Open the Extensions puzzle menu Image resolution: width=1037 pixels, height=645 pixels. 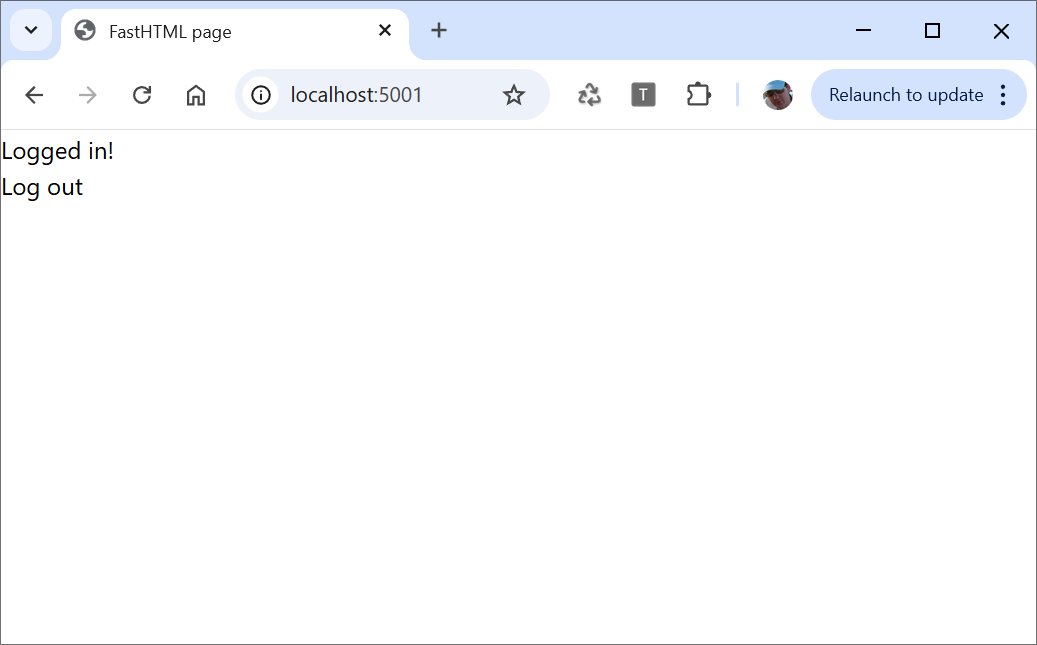tap(698, 95)
